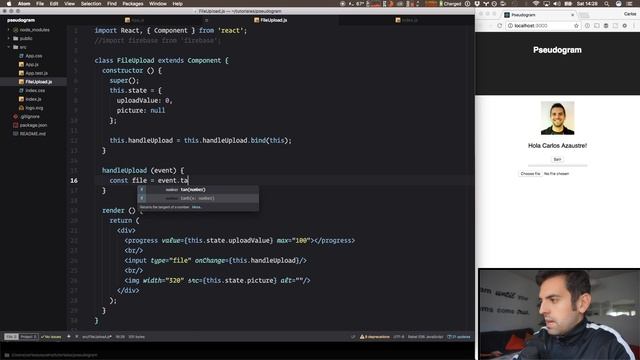This screenshot has width=640, height=360.
Task: Open App.css in the tree view
Action: tap(33, 56)
